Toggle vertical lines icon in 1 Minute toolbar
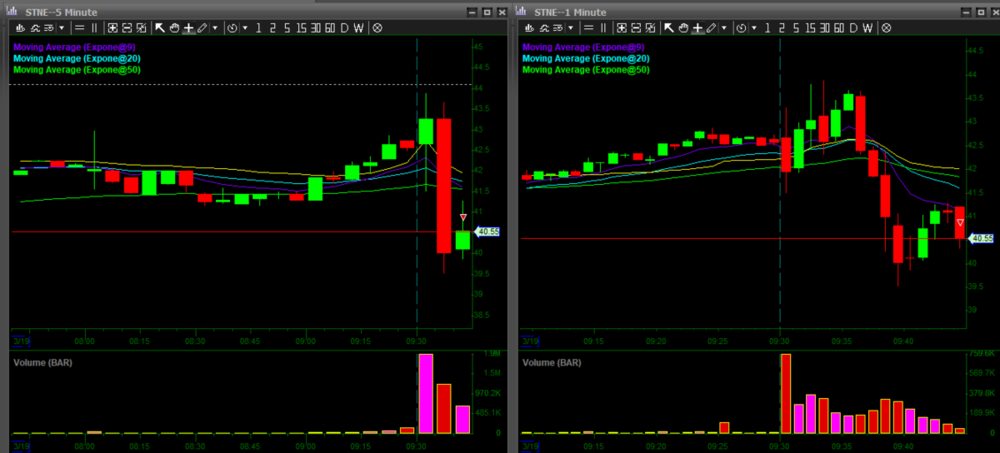 click(603, 28)
